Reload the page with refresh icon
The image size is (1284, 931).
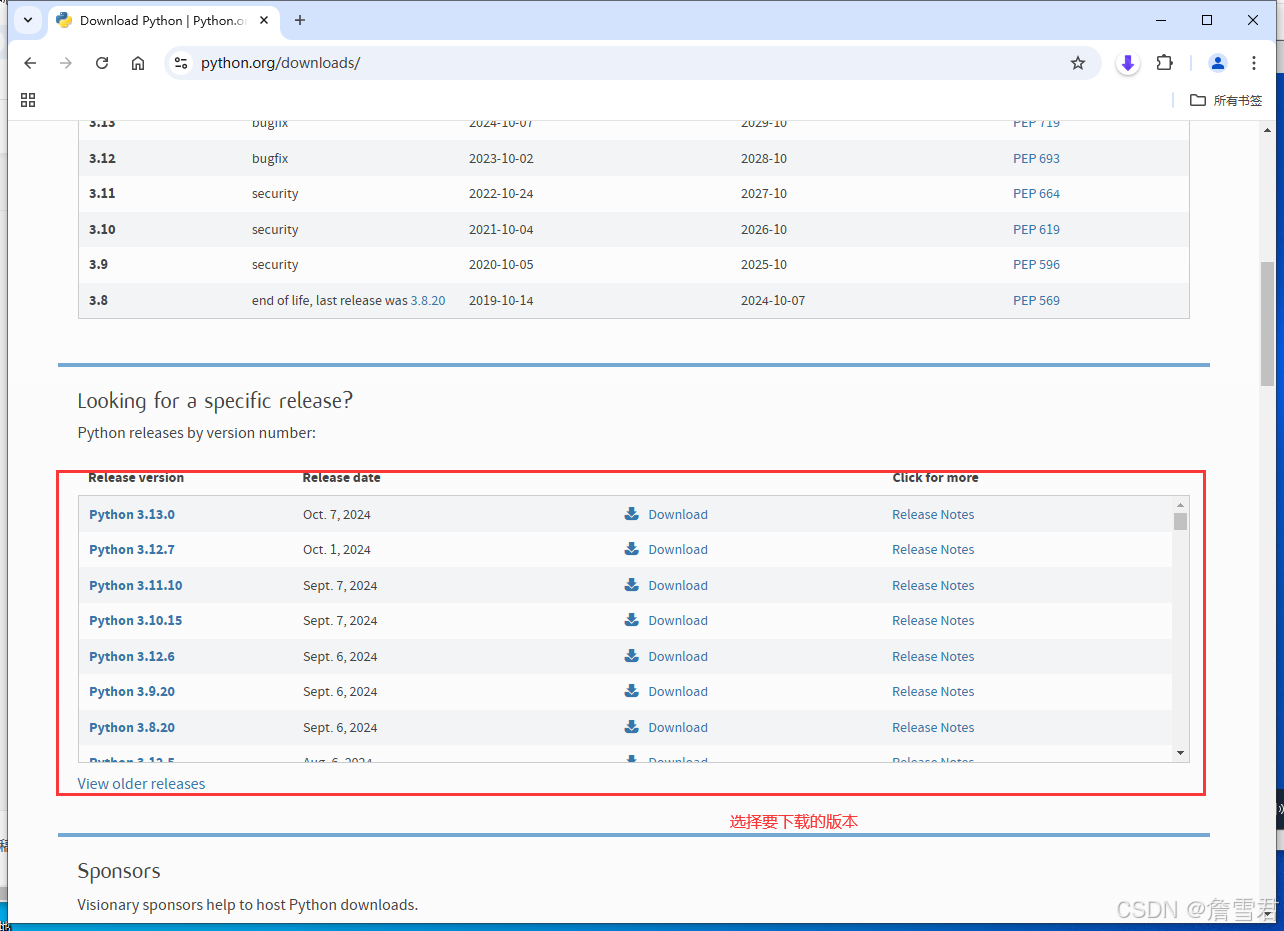click(x=102, y=63)
